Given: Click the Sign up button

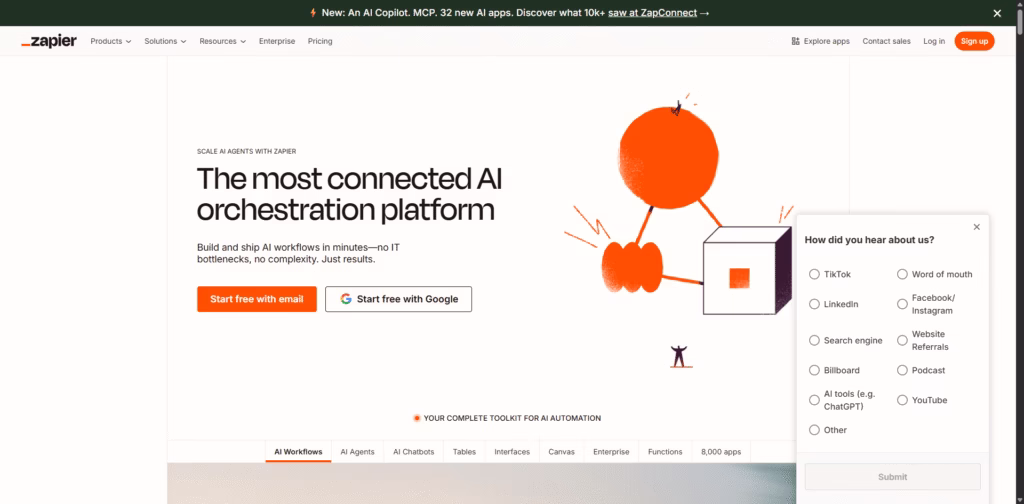Looking at the screenshot, I should point(974,41).
